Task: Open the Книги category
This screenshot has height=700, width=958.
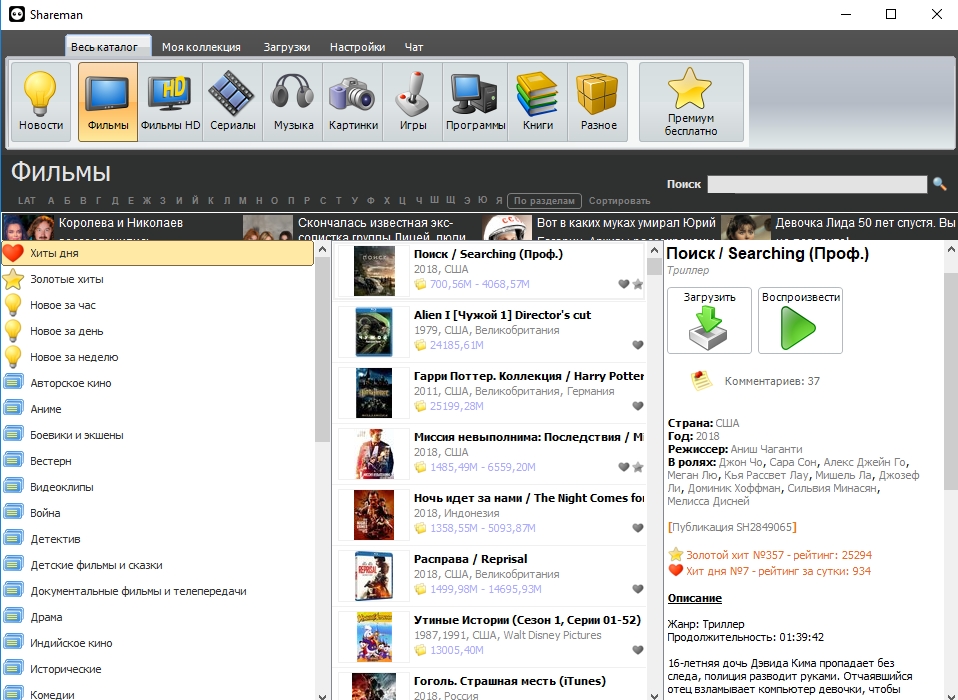Action: point(538,101)
